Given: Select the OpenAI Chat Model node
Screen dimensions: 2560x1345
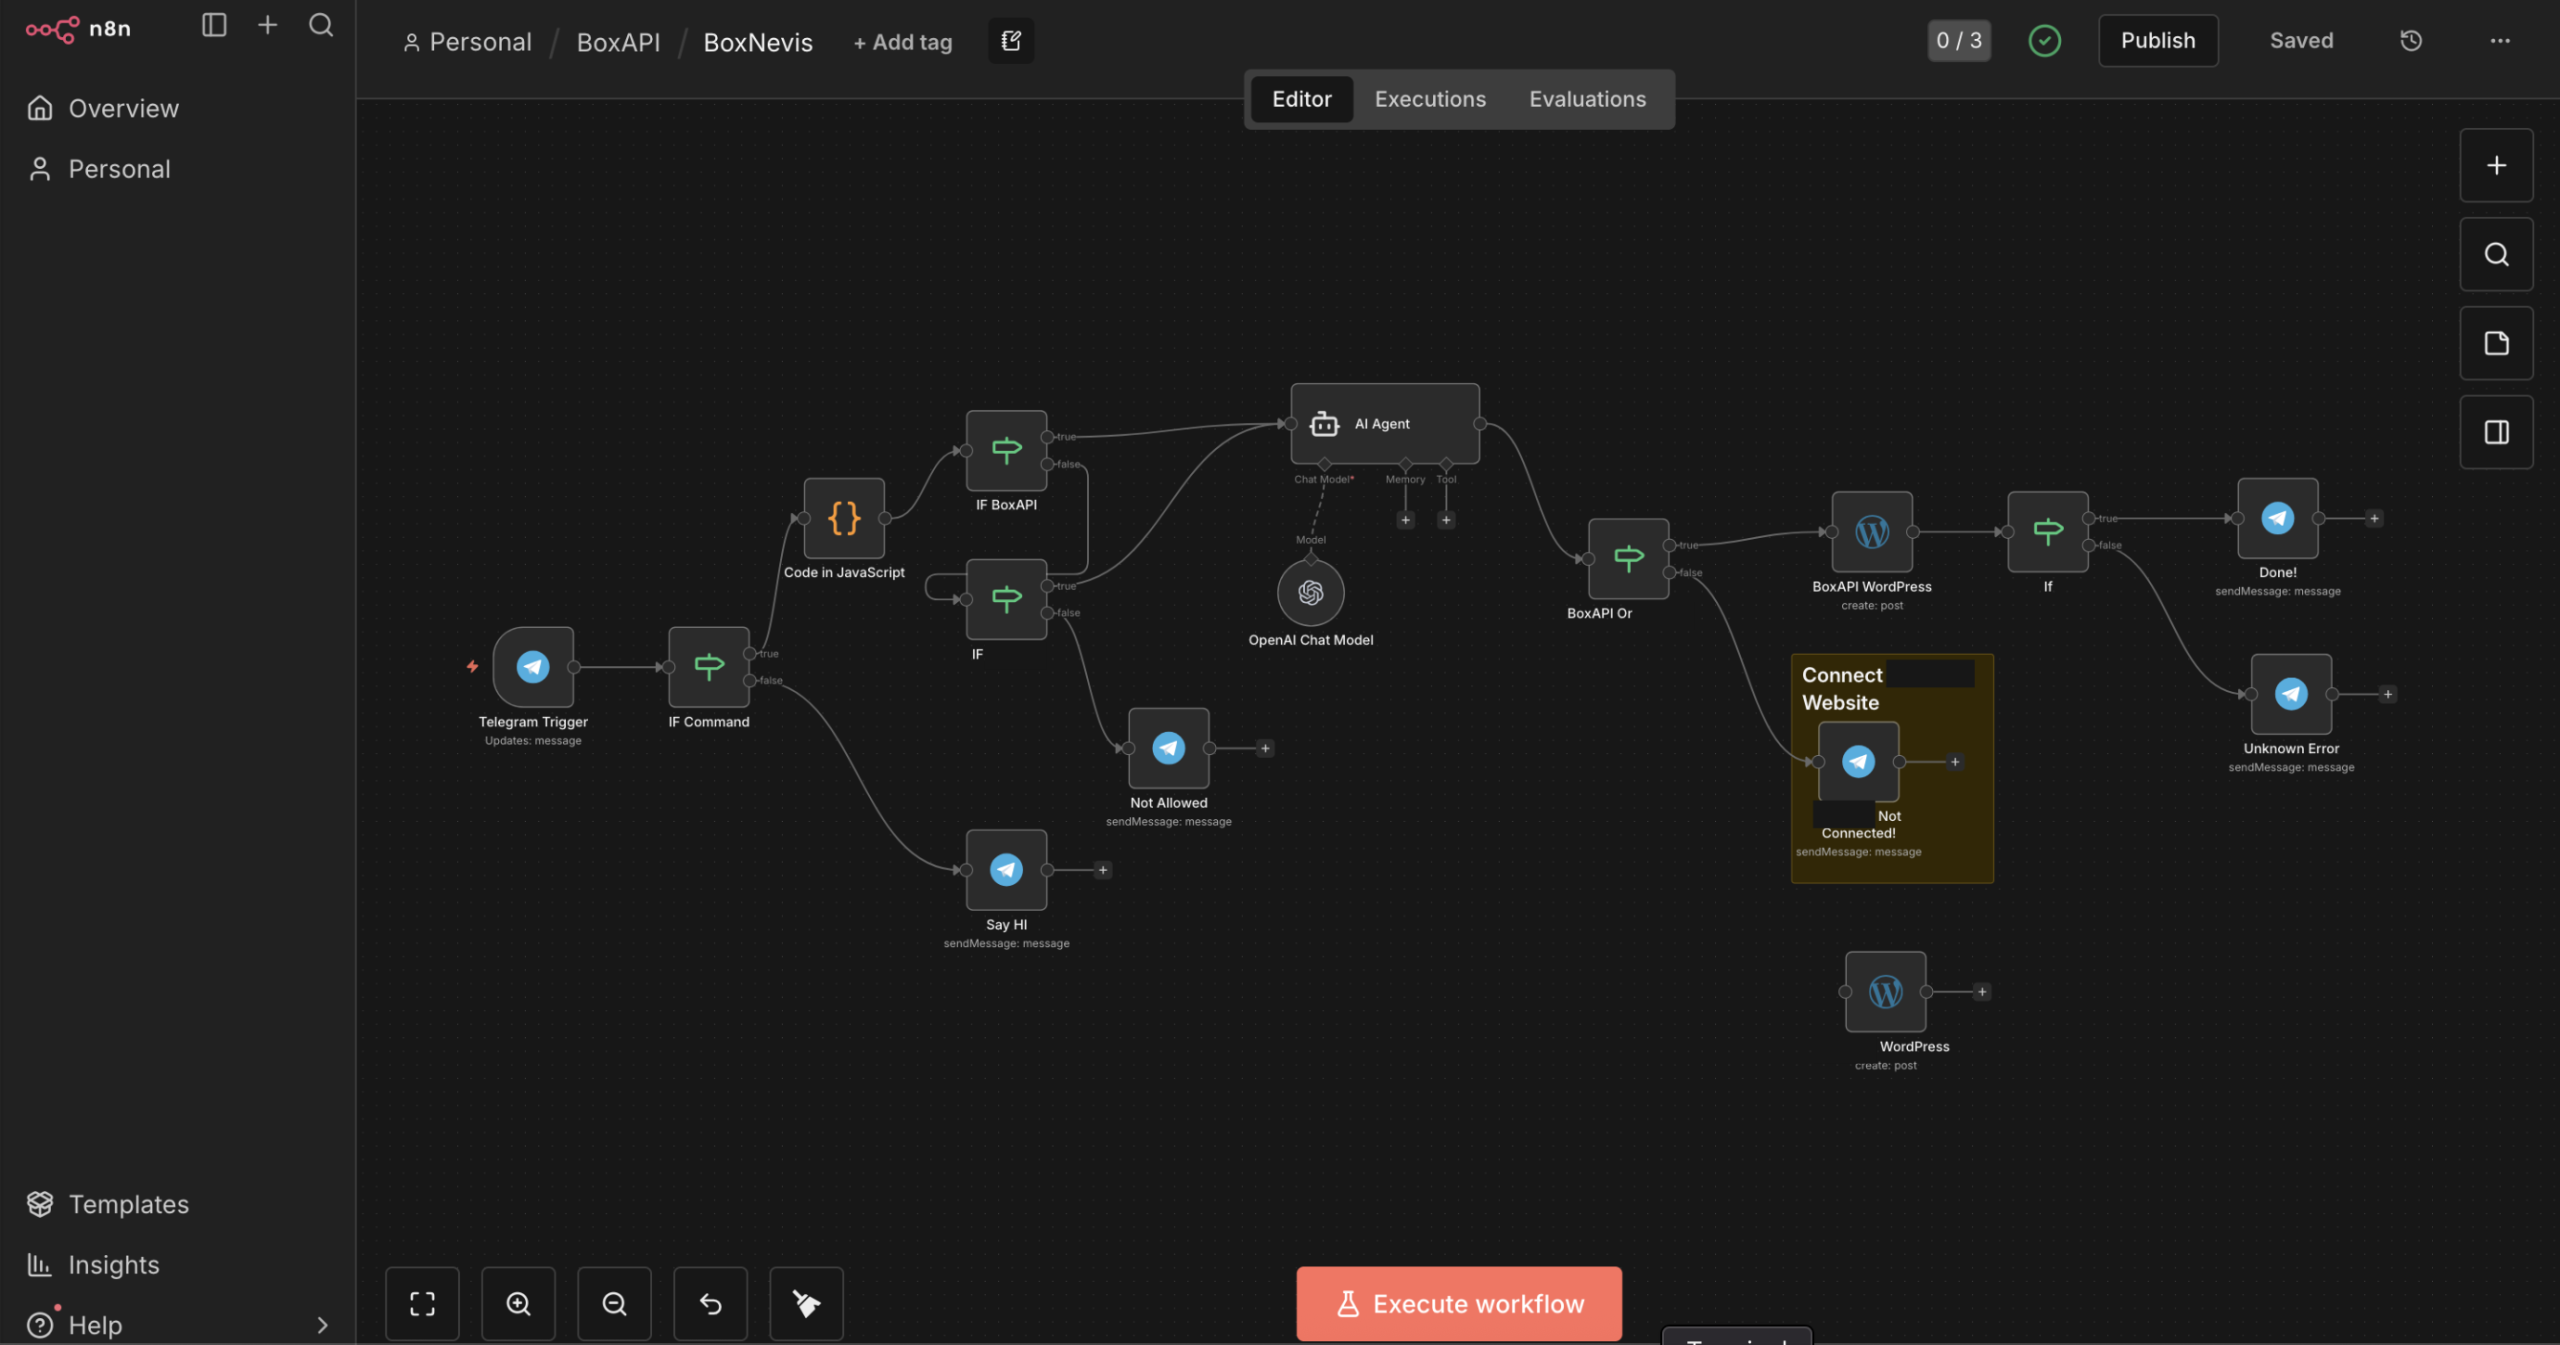Looking at the screenshot, I should [x=1311, y=593].
